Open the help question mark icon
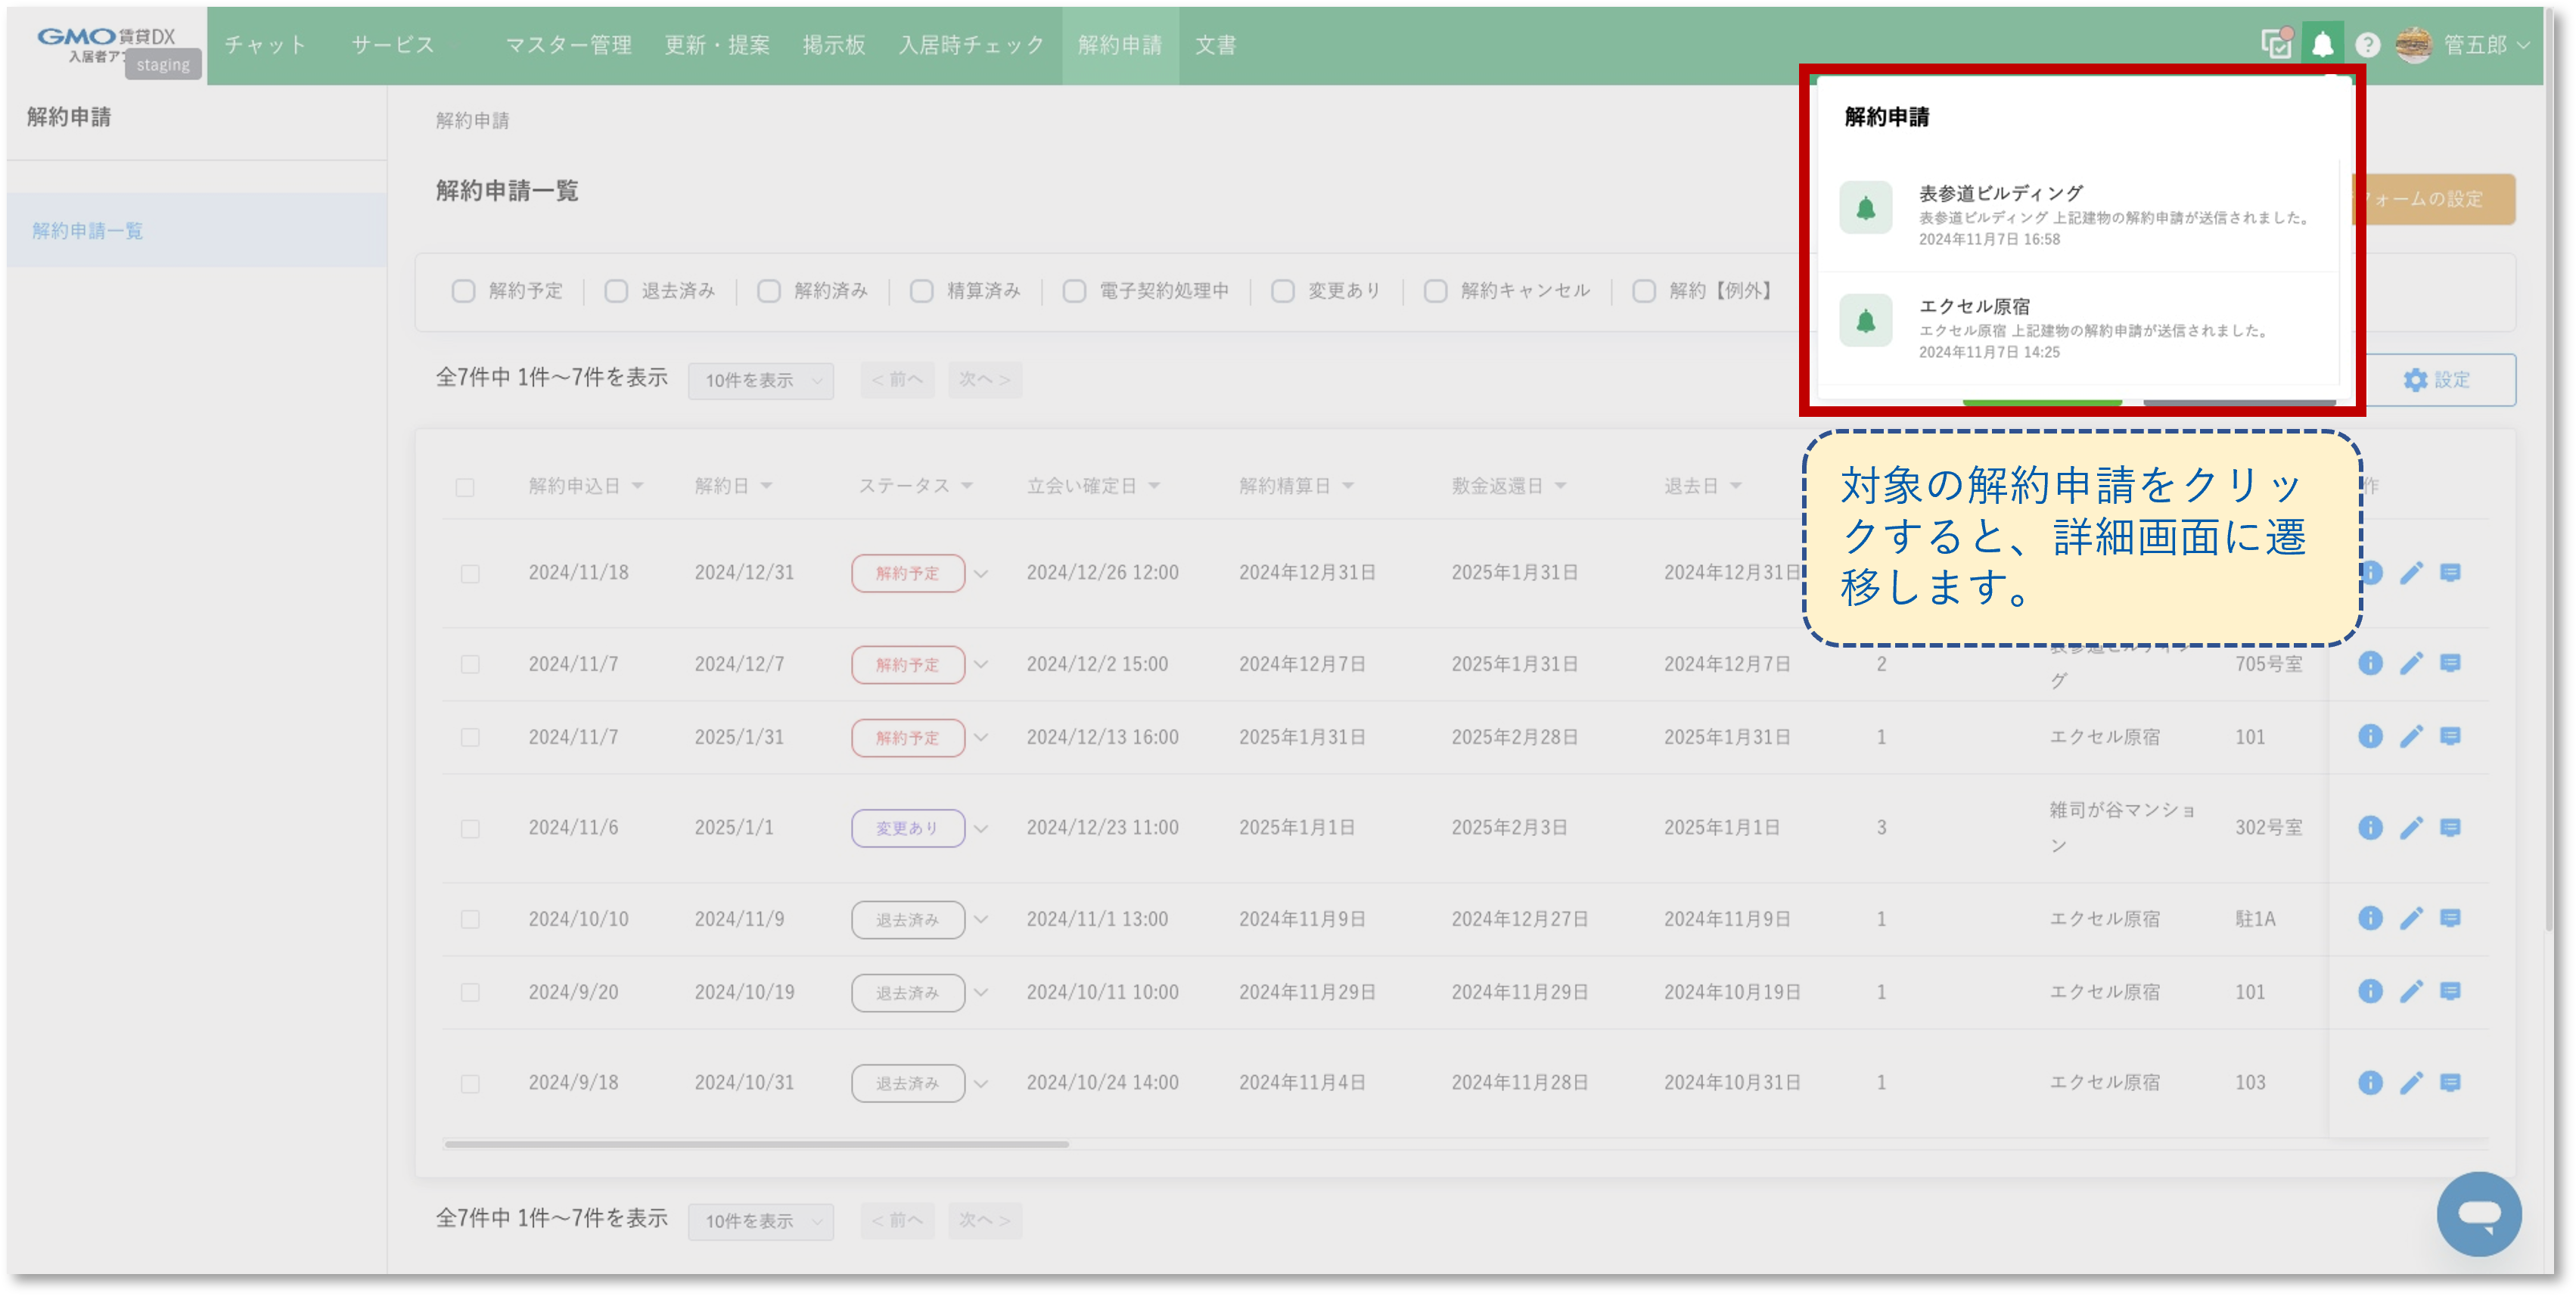 pyautogui.click(x=2366, y=44)
